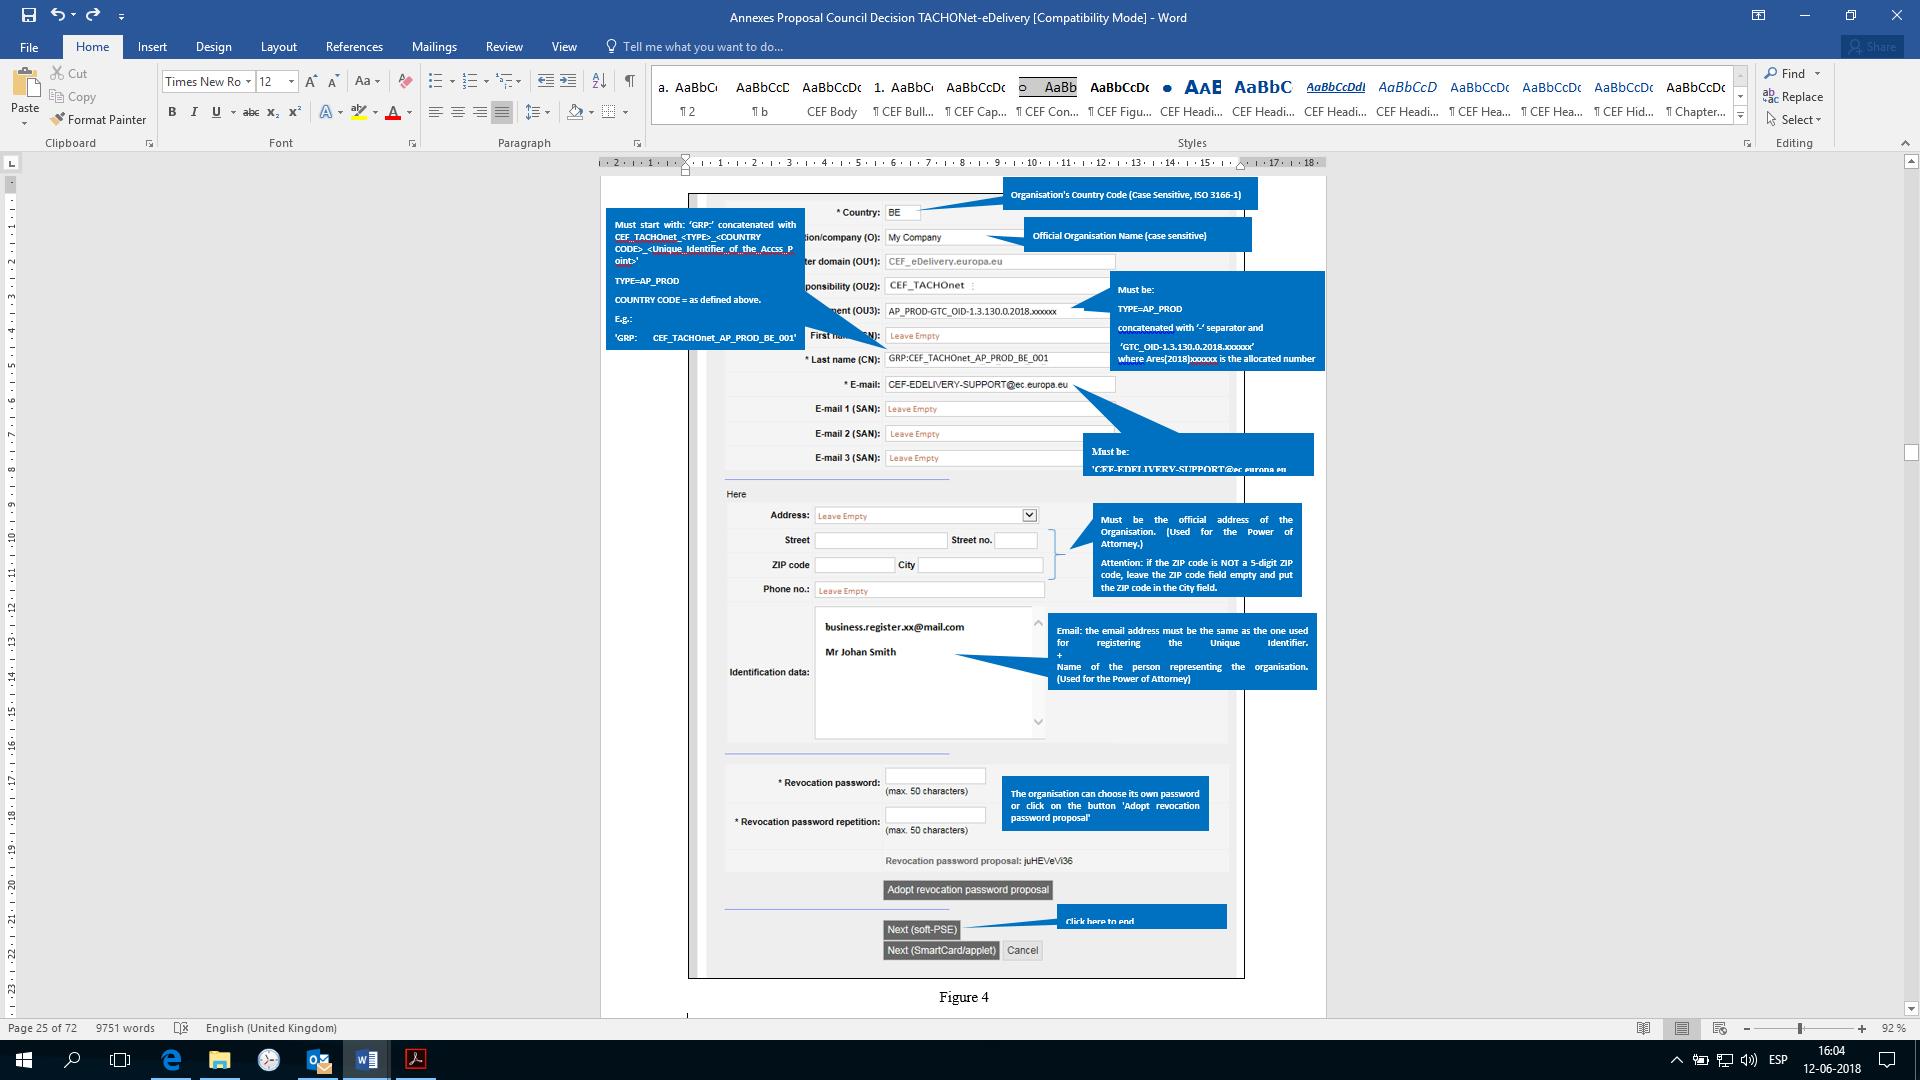Click the Subscript icon

(x=273, y=112)
